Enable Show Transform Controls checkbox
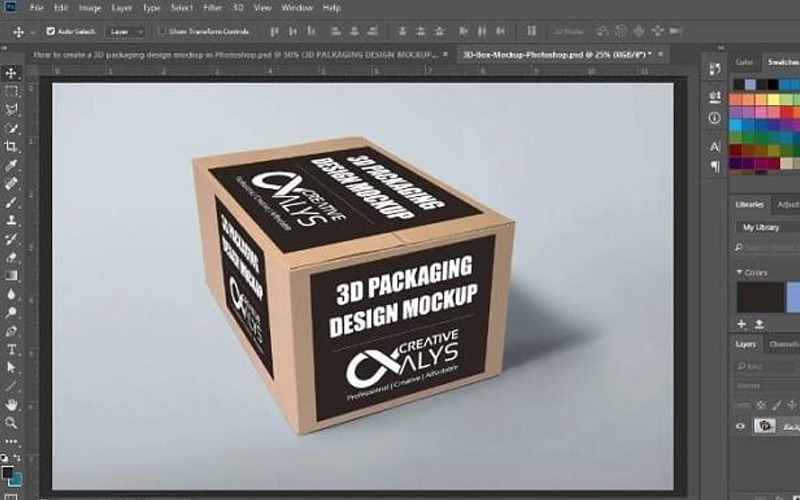Viewport: 800px width, 500px height. tap(161, 31)
